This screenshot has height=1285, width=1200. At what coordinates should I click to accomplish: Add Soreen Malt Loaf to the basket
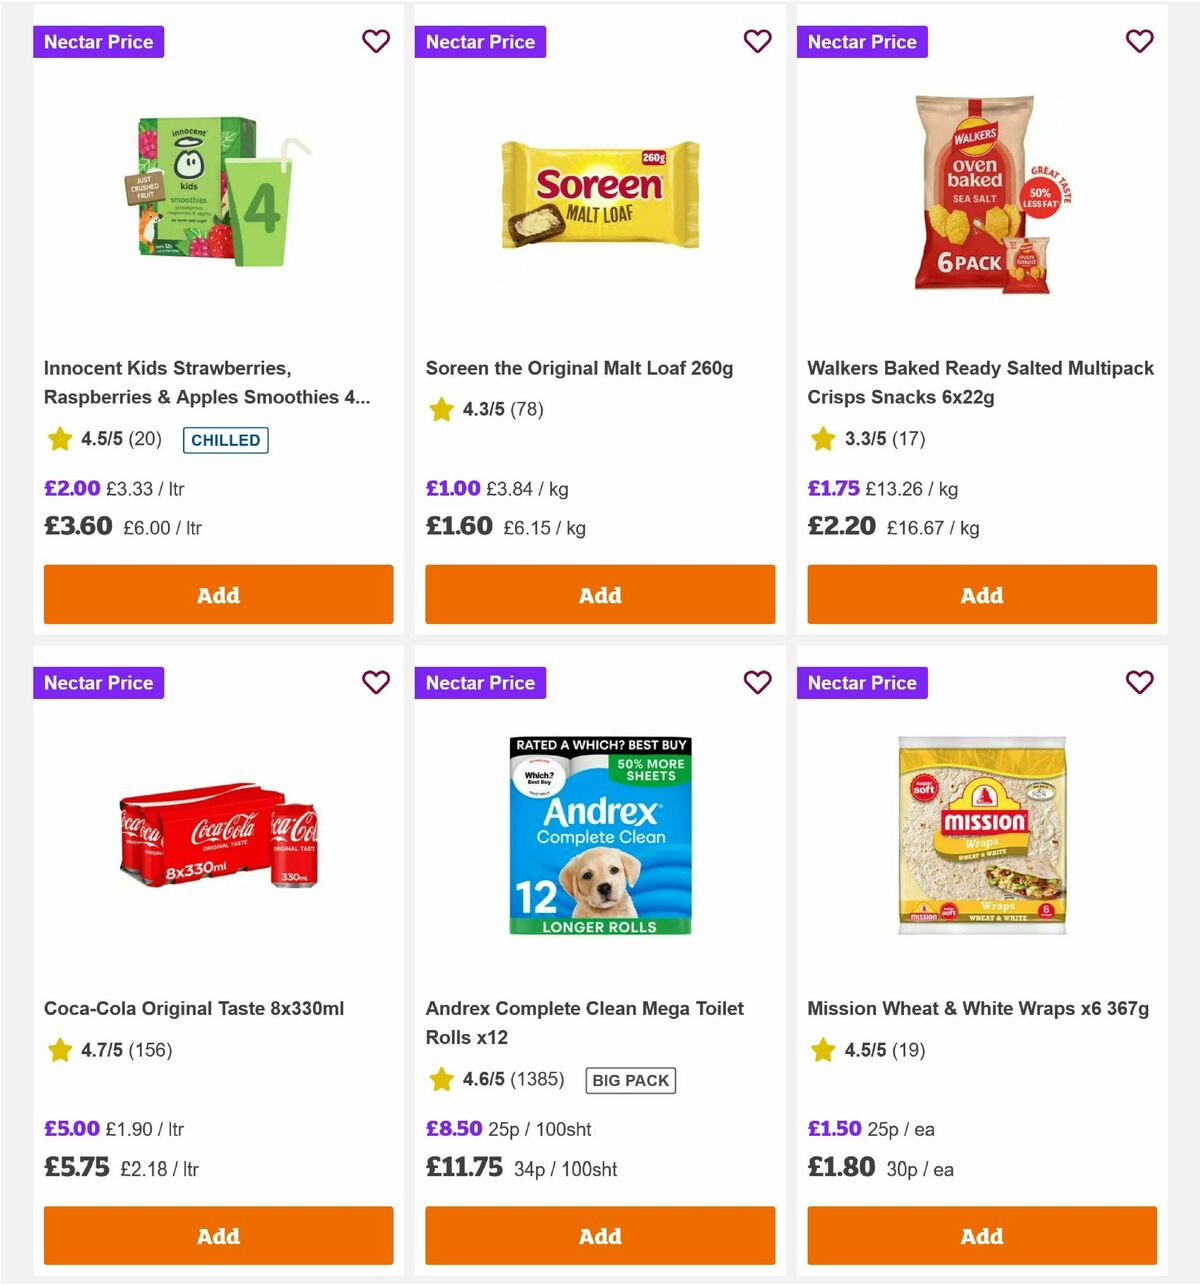[600, 594]
